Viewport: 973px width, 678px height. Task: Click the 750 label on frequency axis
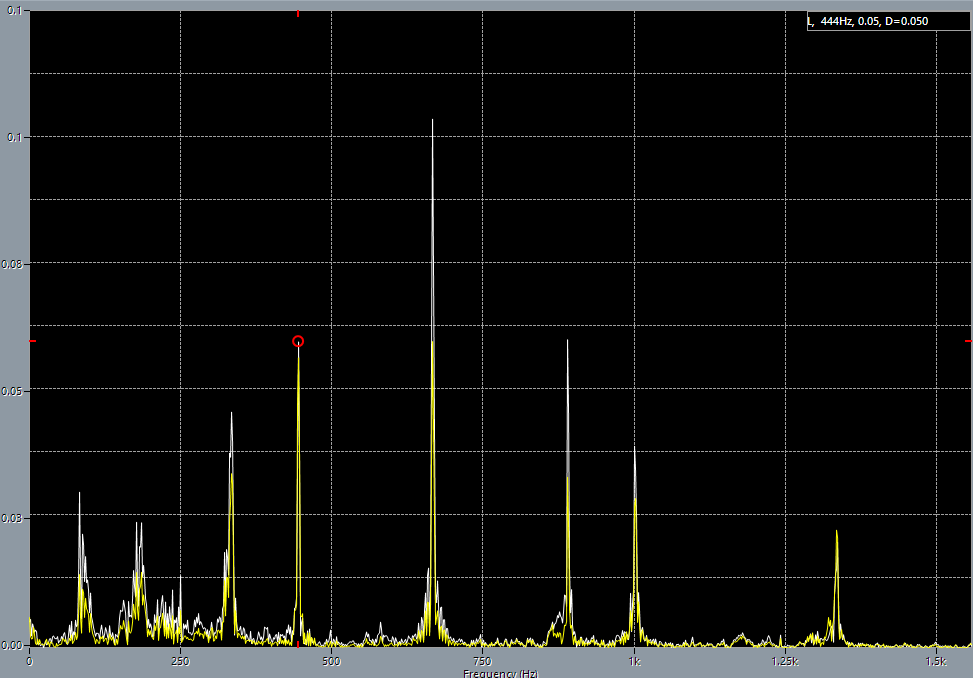(482, 662)
